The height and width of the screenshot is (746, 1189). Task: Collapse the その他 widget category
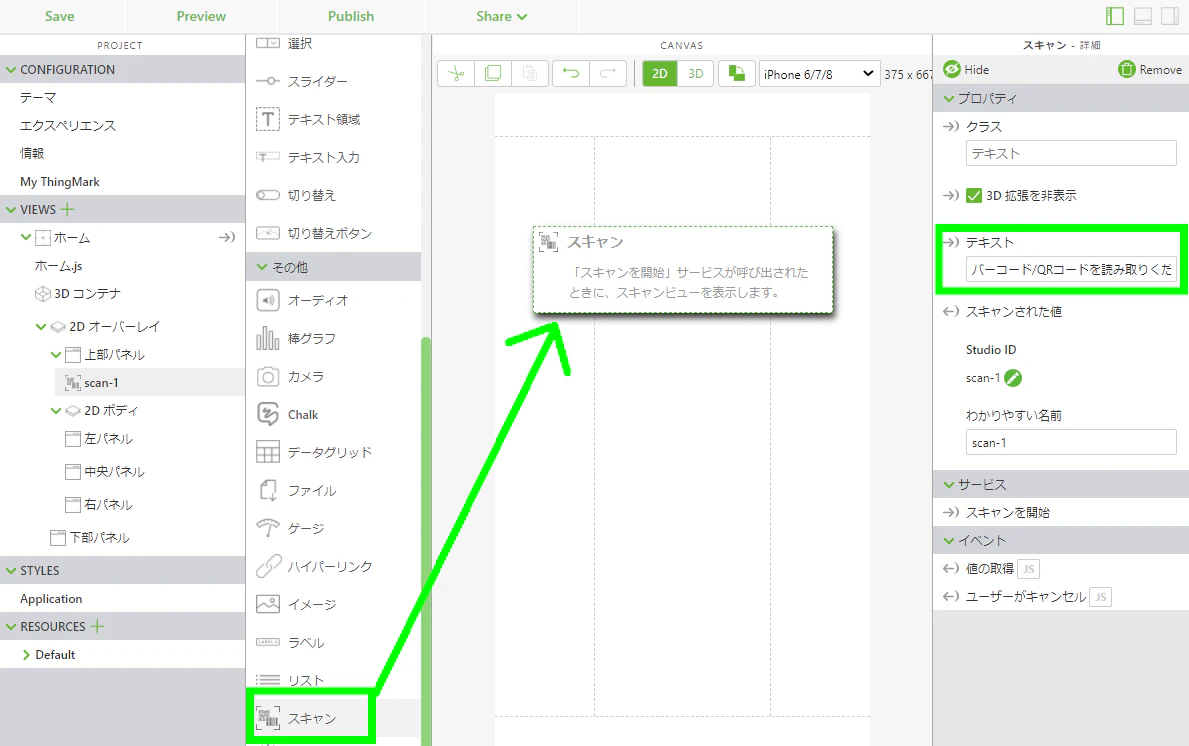pos(262,267)
